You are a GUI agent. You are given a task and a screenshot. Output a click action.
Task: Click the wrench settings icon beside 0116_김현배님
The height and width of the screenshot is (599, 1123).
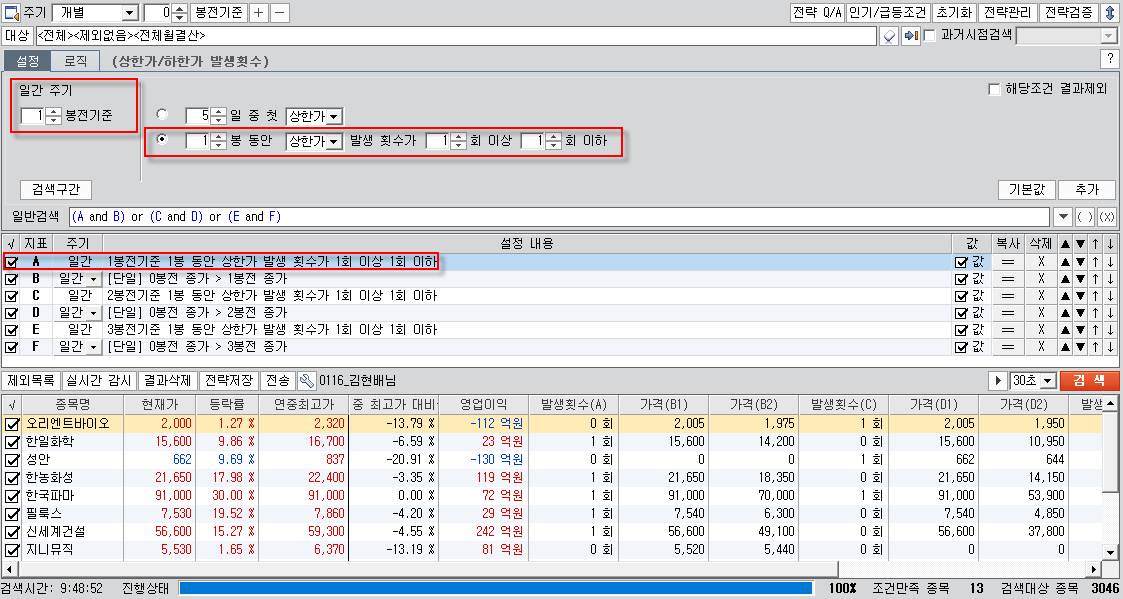point(307,380)
